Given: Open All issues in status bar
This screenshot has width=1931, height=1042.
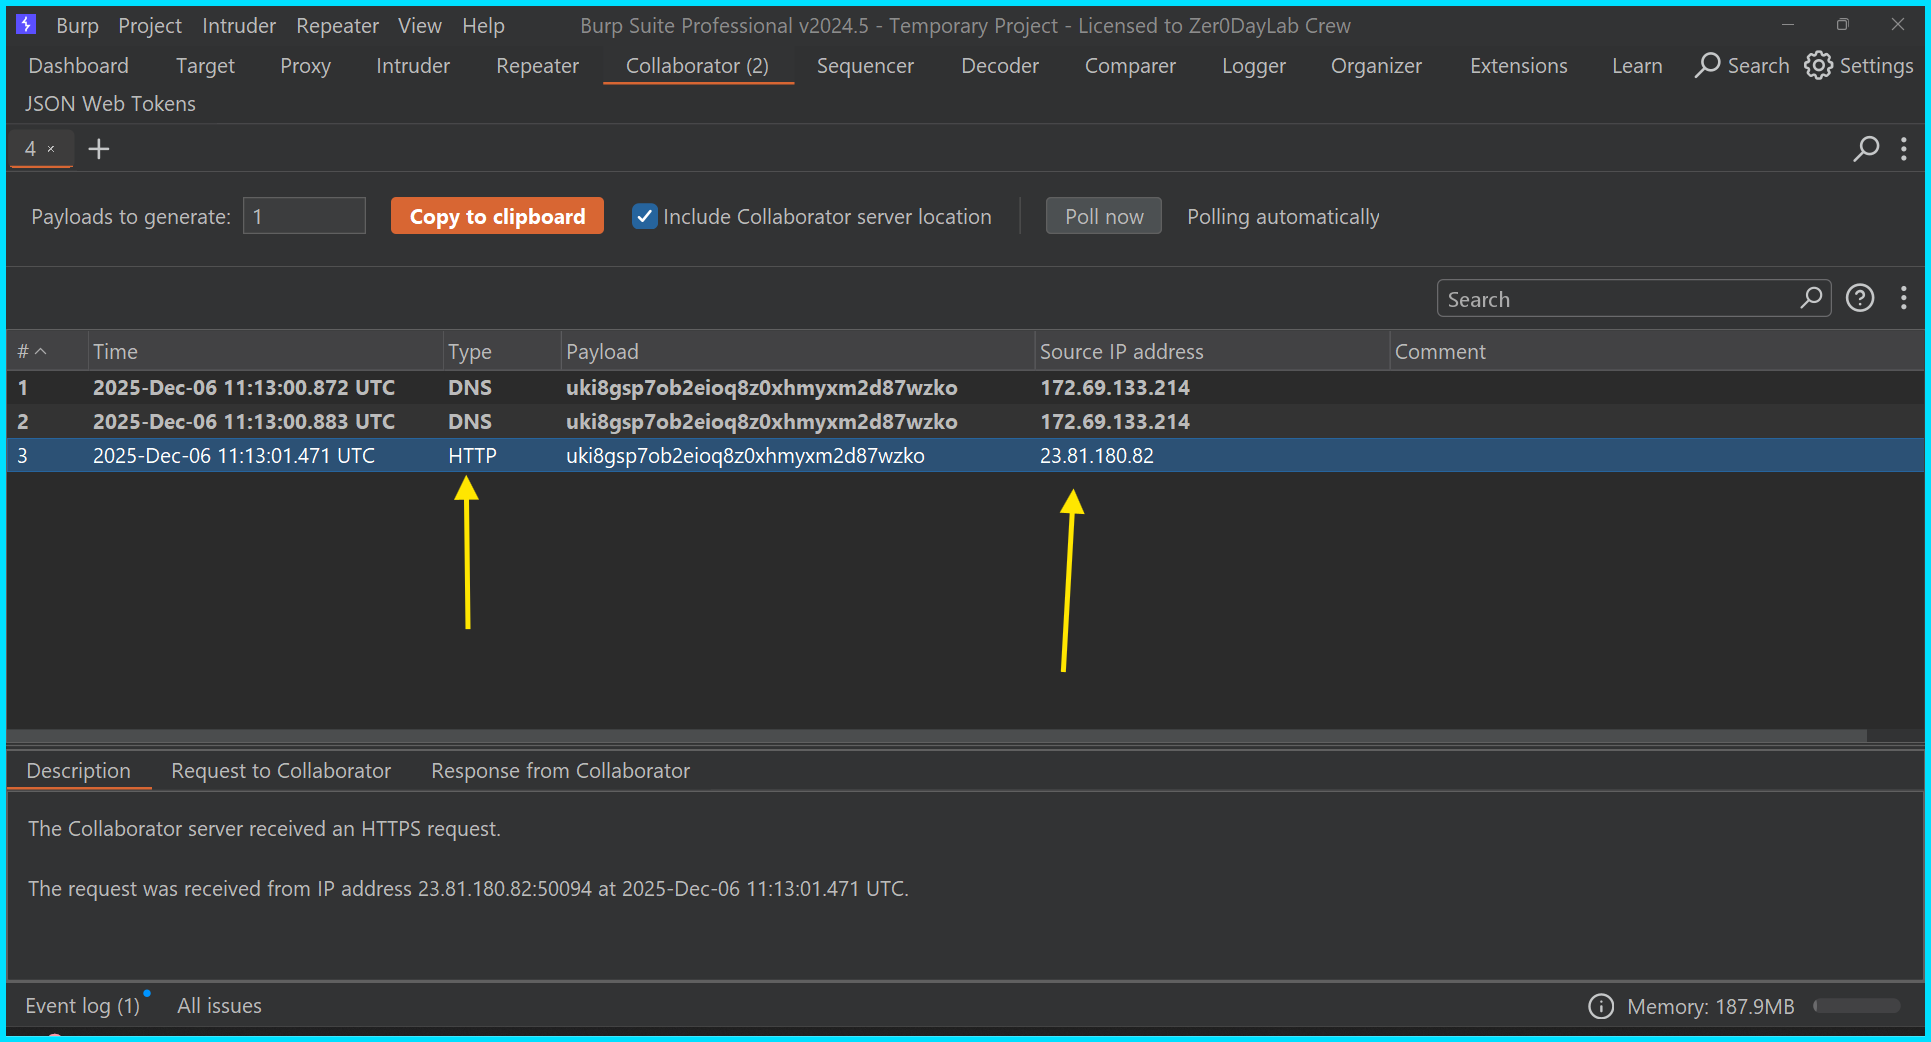Looking at the screenshot, I should pos(219,1006).
